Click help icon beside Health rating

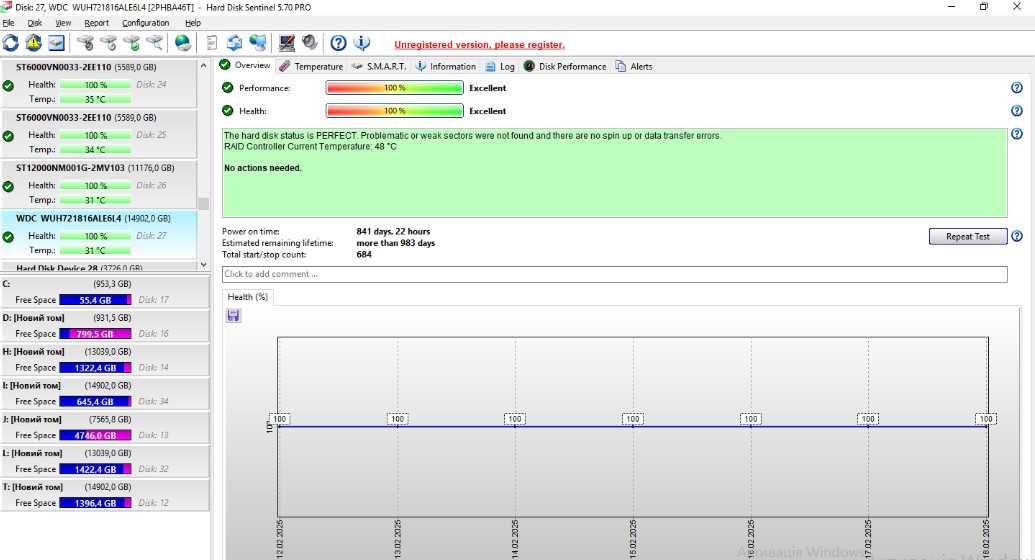[x=1017, y=111]
